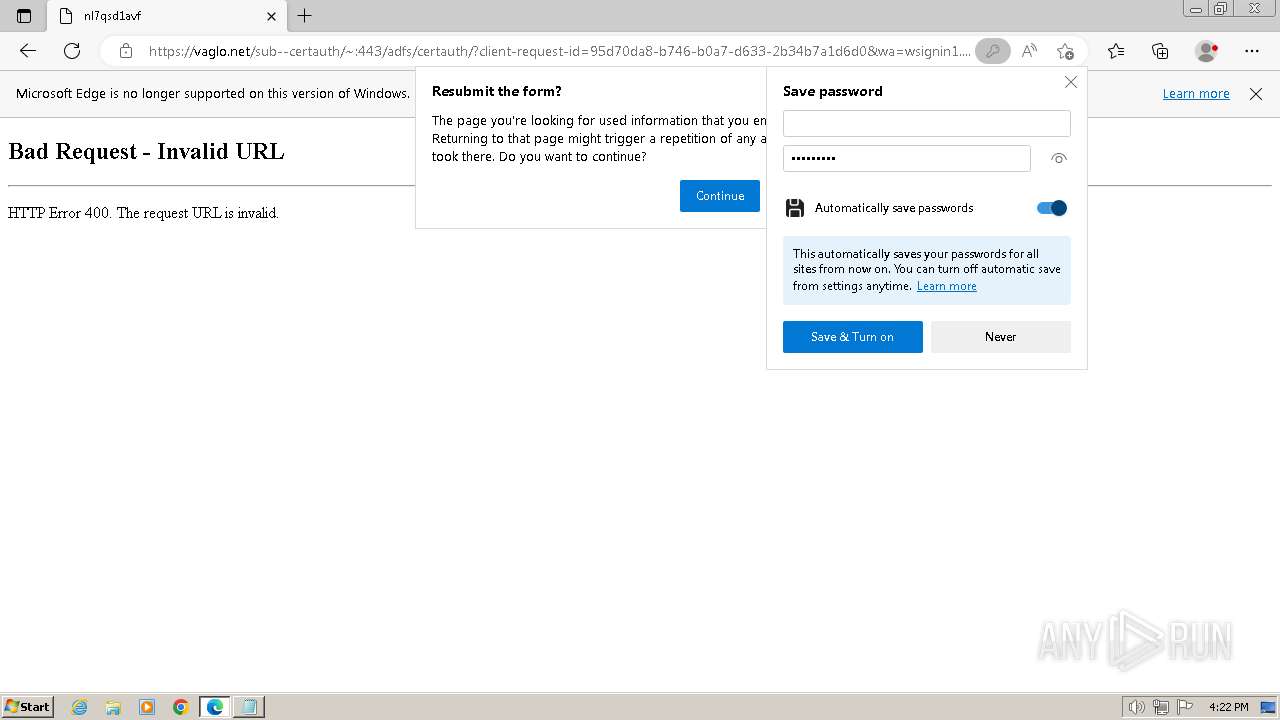The height and width of the screenshot is (720, 1280).
Task: Click the HTTP Error 400 message text
Action: point(143,213)
